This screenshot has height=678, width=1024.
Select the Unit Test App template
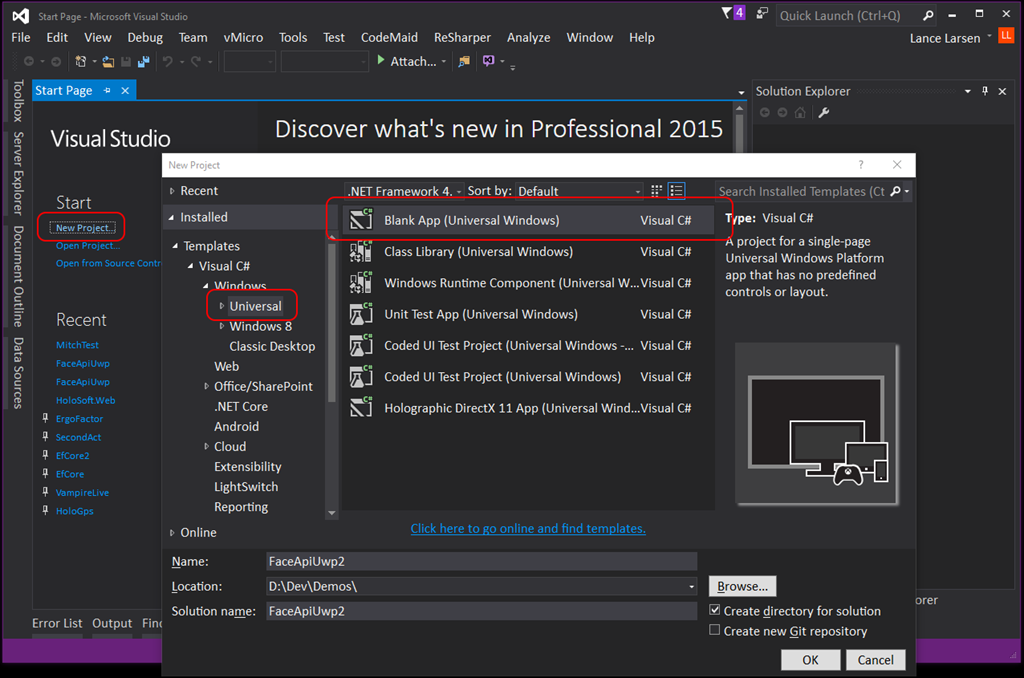point(528,314)
